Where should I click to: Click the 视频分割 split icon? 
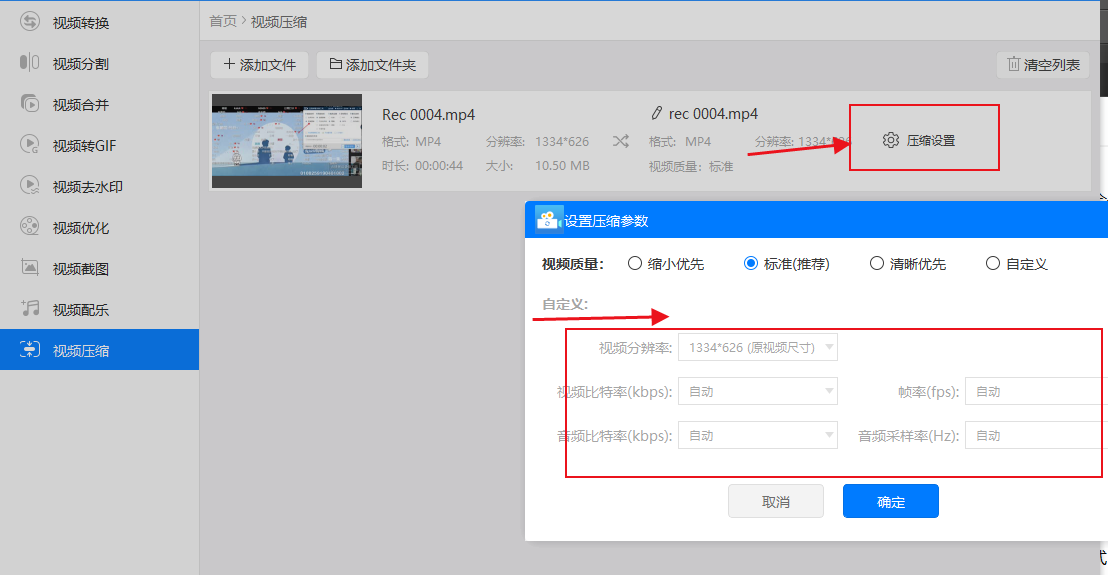[30, 63]
